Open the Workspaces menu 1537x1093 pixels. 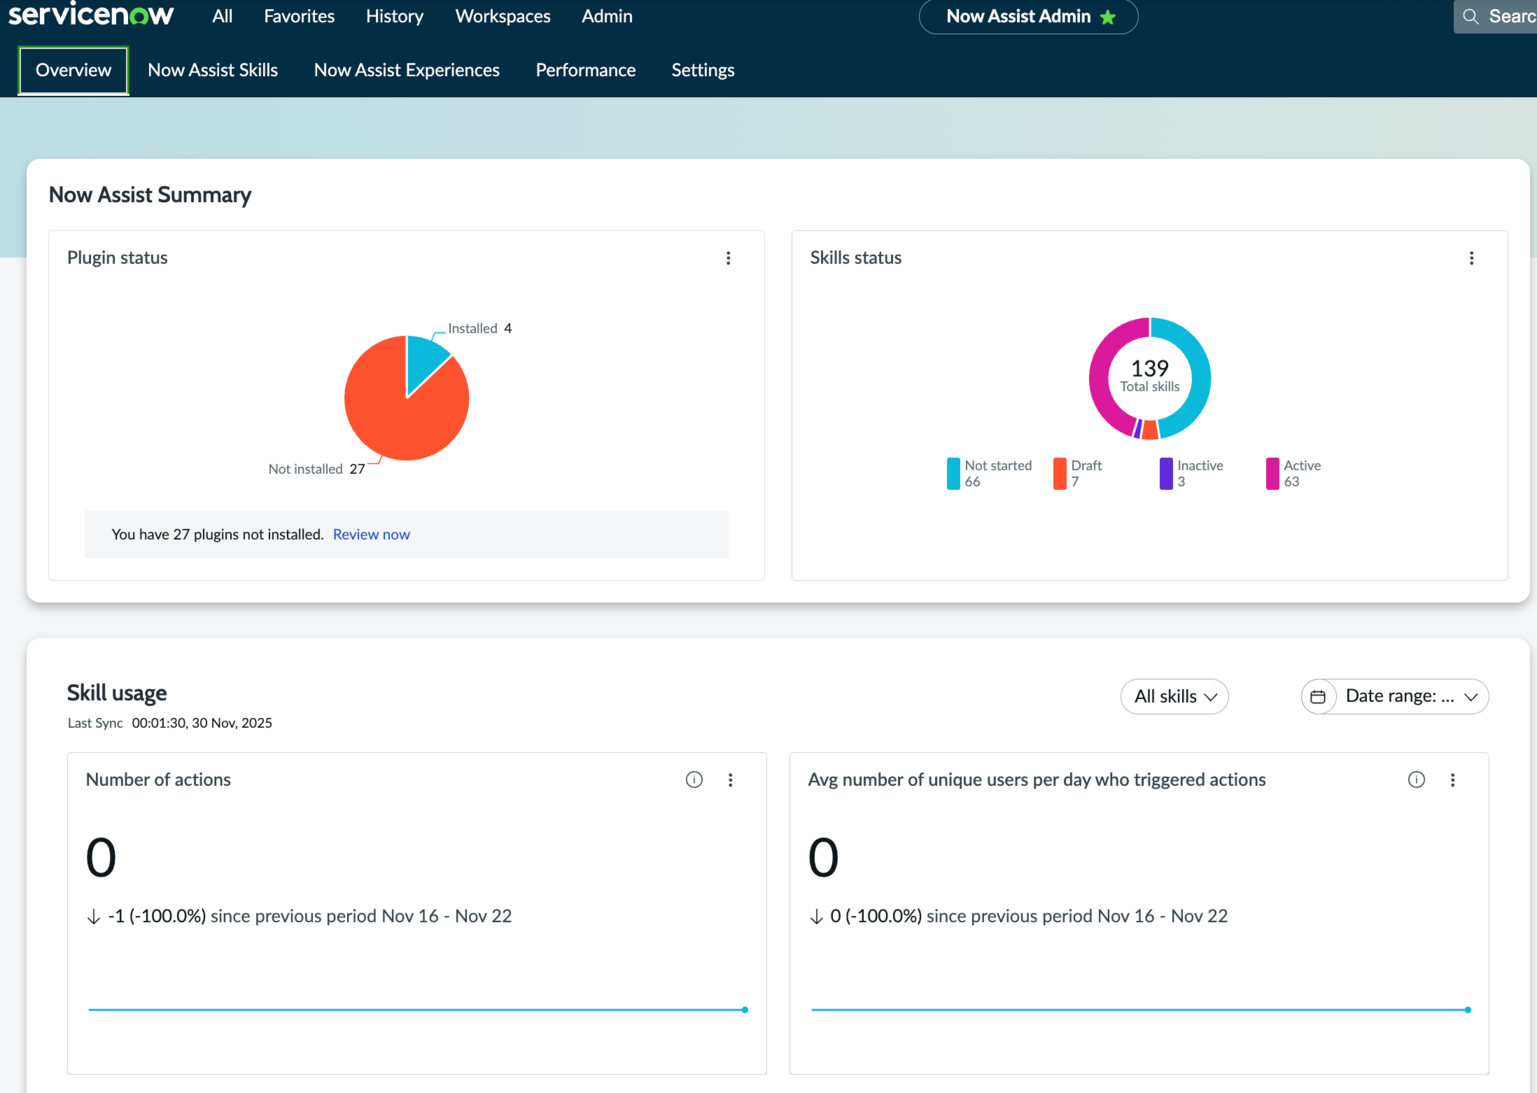click(x=502, y=16)
